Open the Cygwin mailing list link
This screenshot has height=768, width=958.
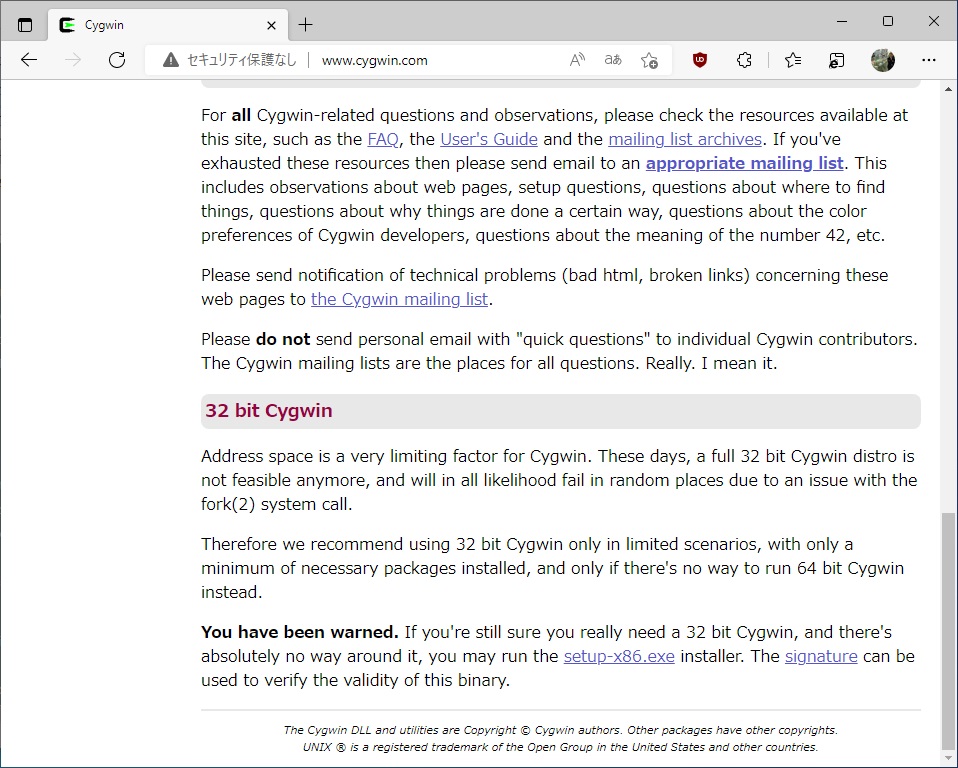(400, 299)
